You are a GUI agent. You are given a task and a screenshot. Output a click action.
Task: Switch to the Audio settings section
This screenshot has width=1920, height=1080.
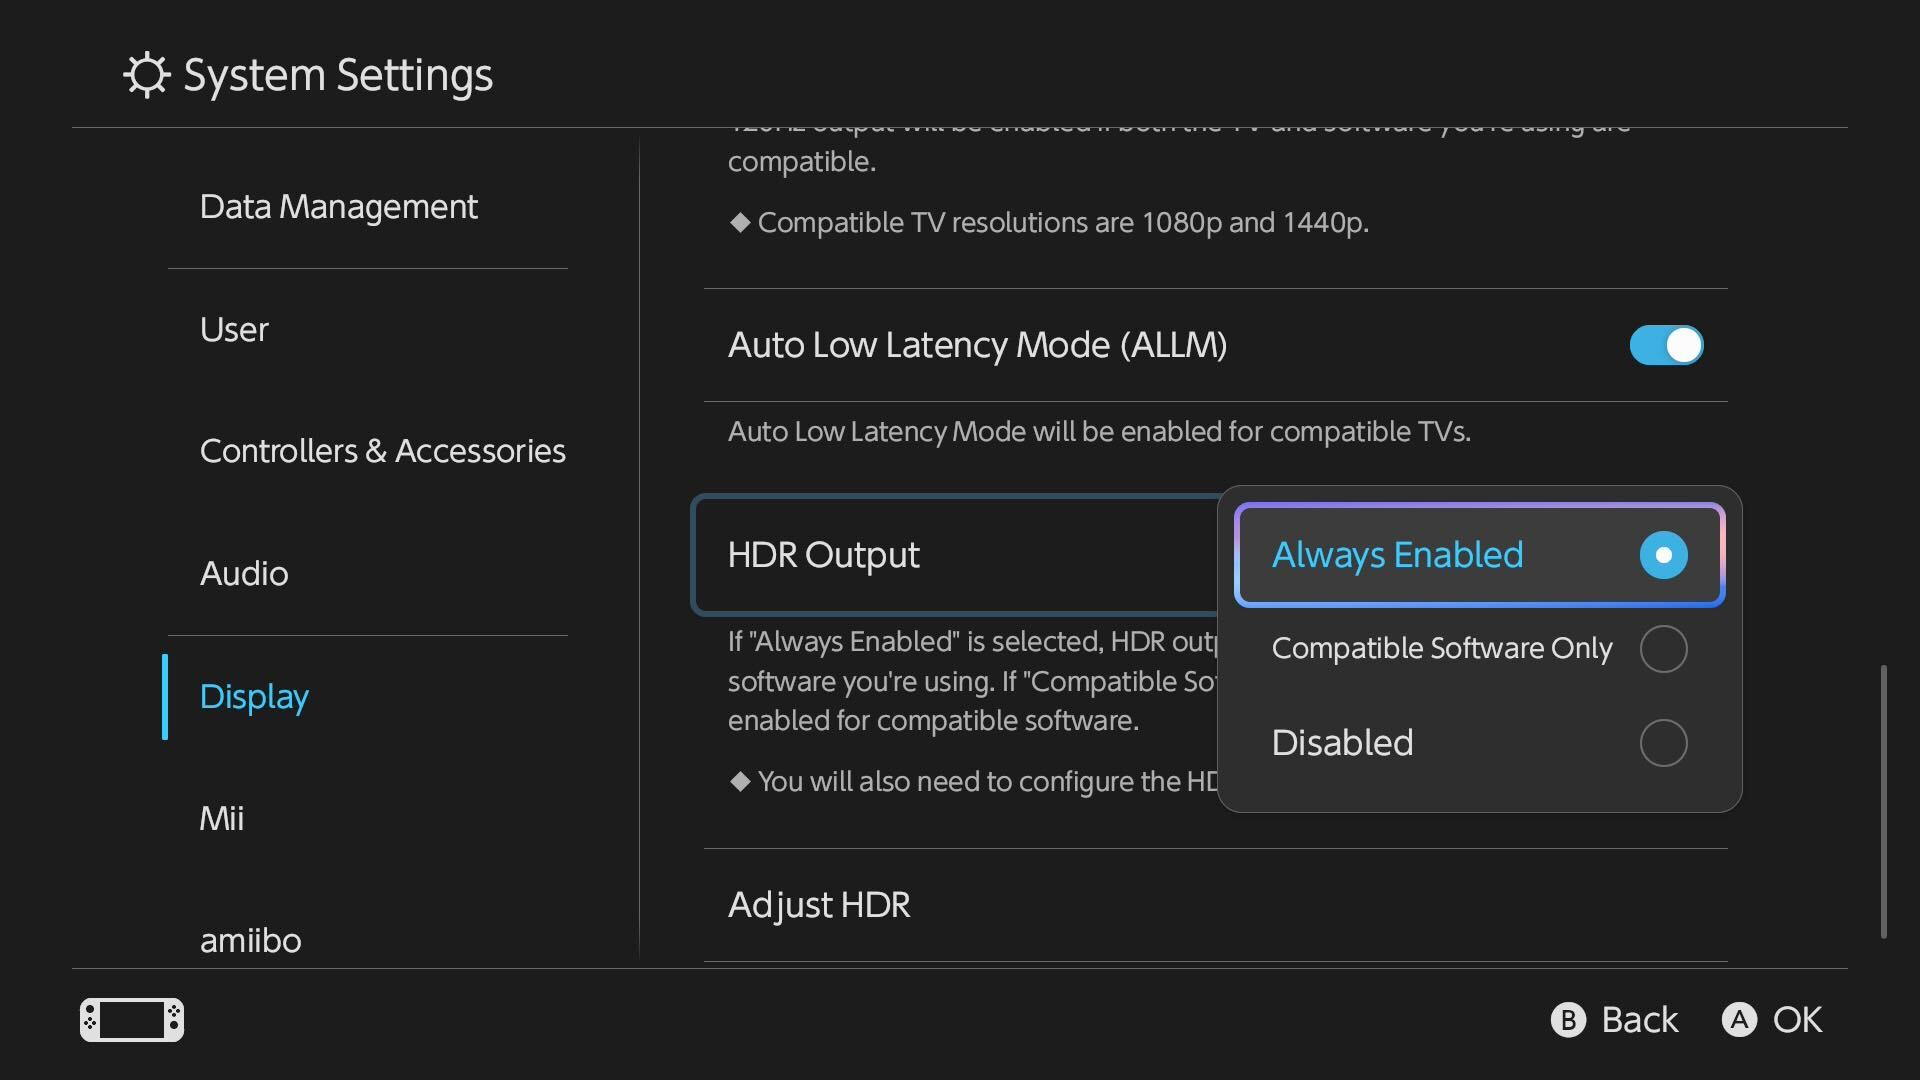coord(244,574)
